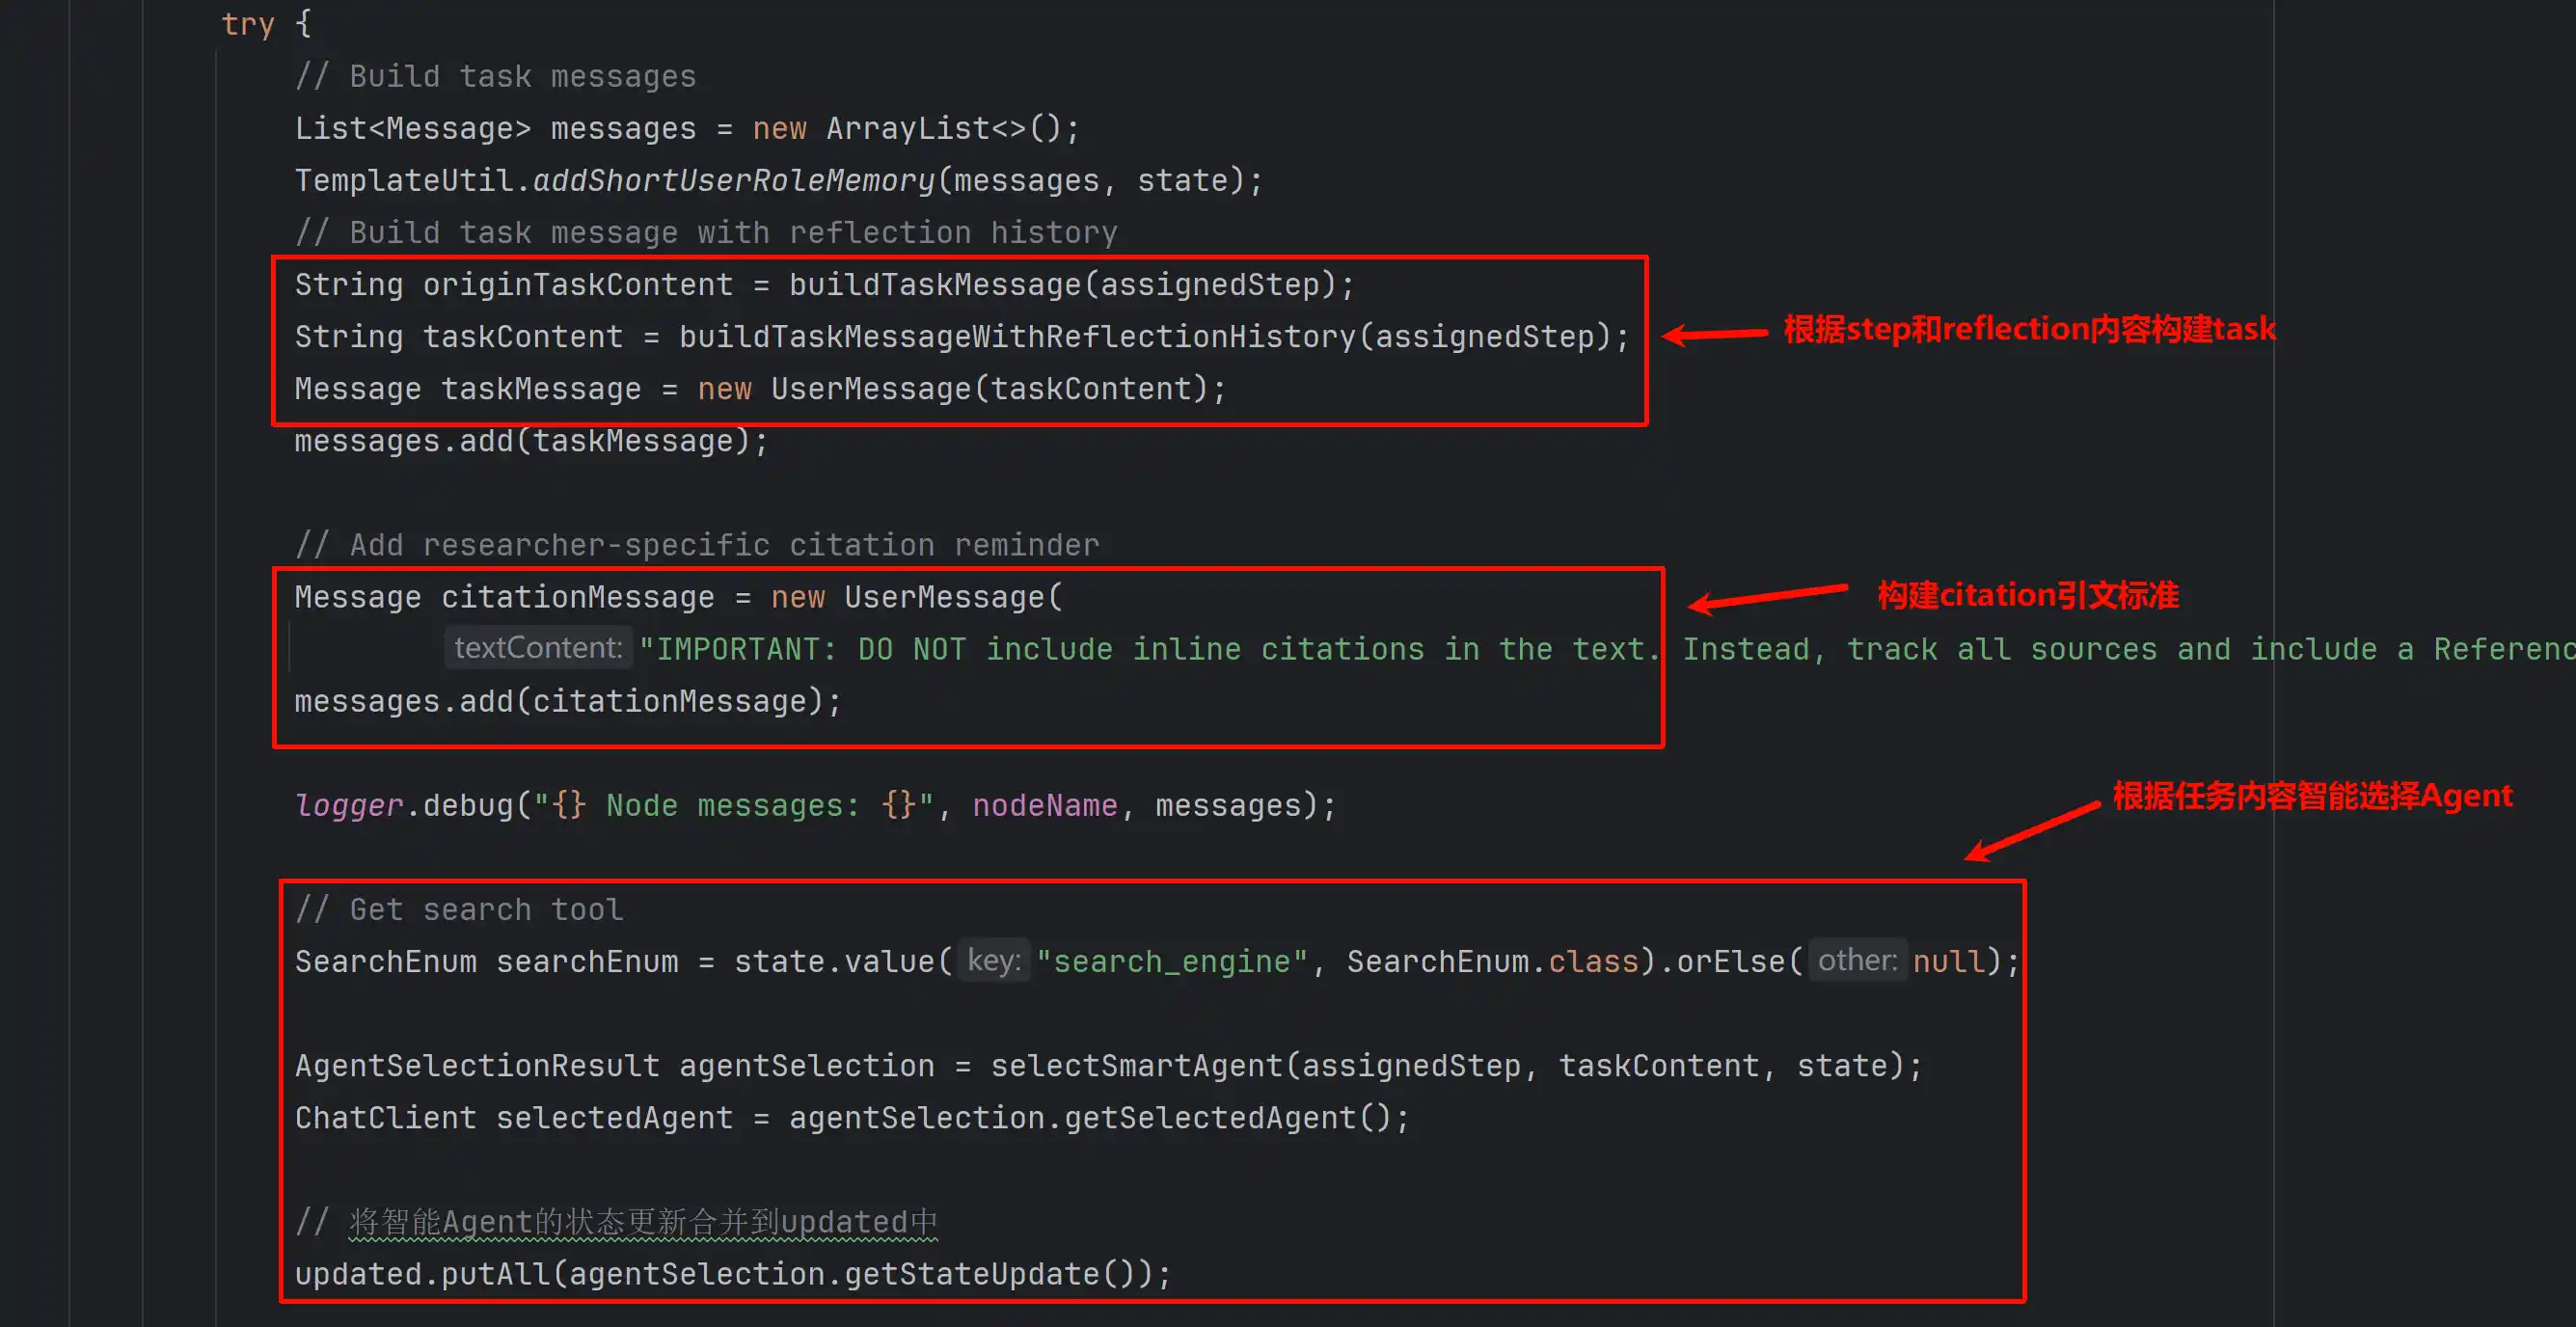Click the nodeName argument
The width and height of the screenshot is (2576, 1327).
1044,806
